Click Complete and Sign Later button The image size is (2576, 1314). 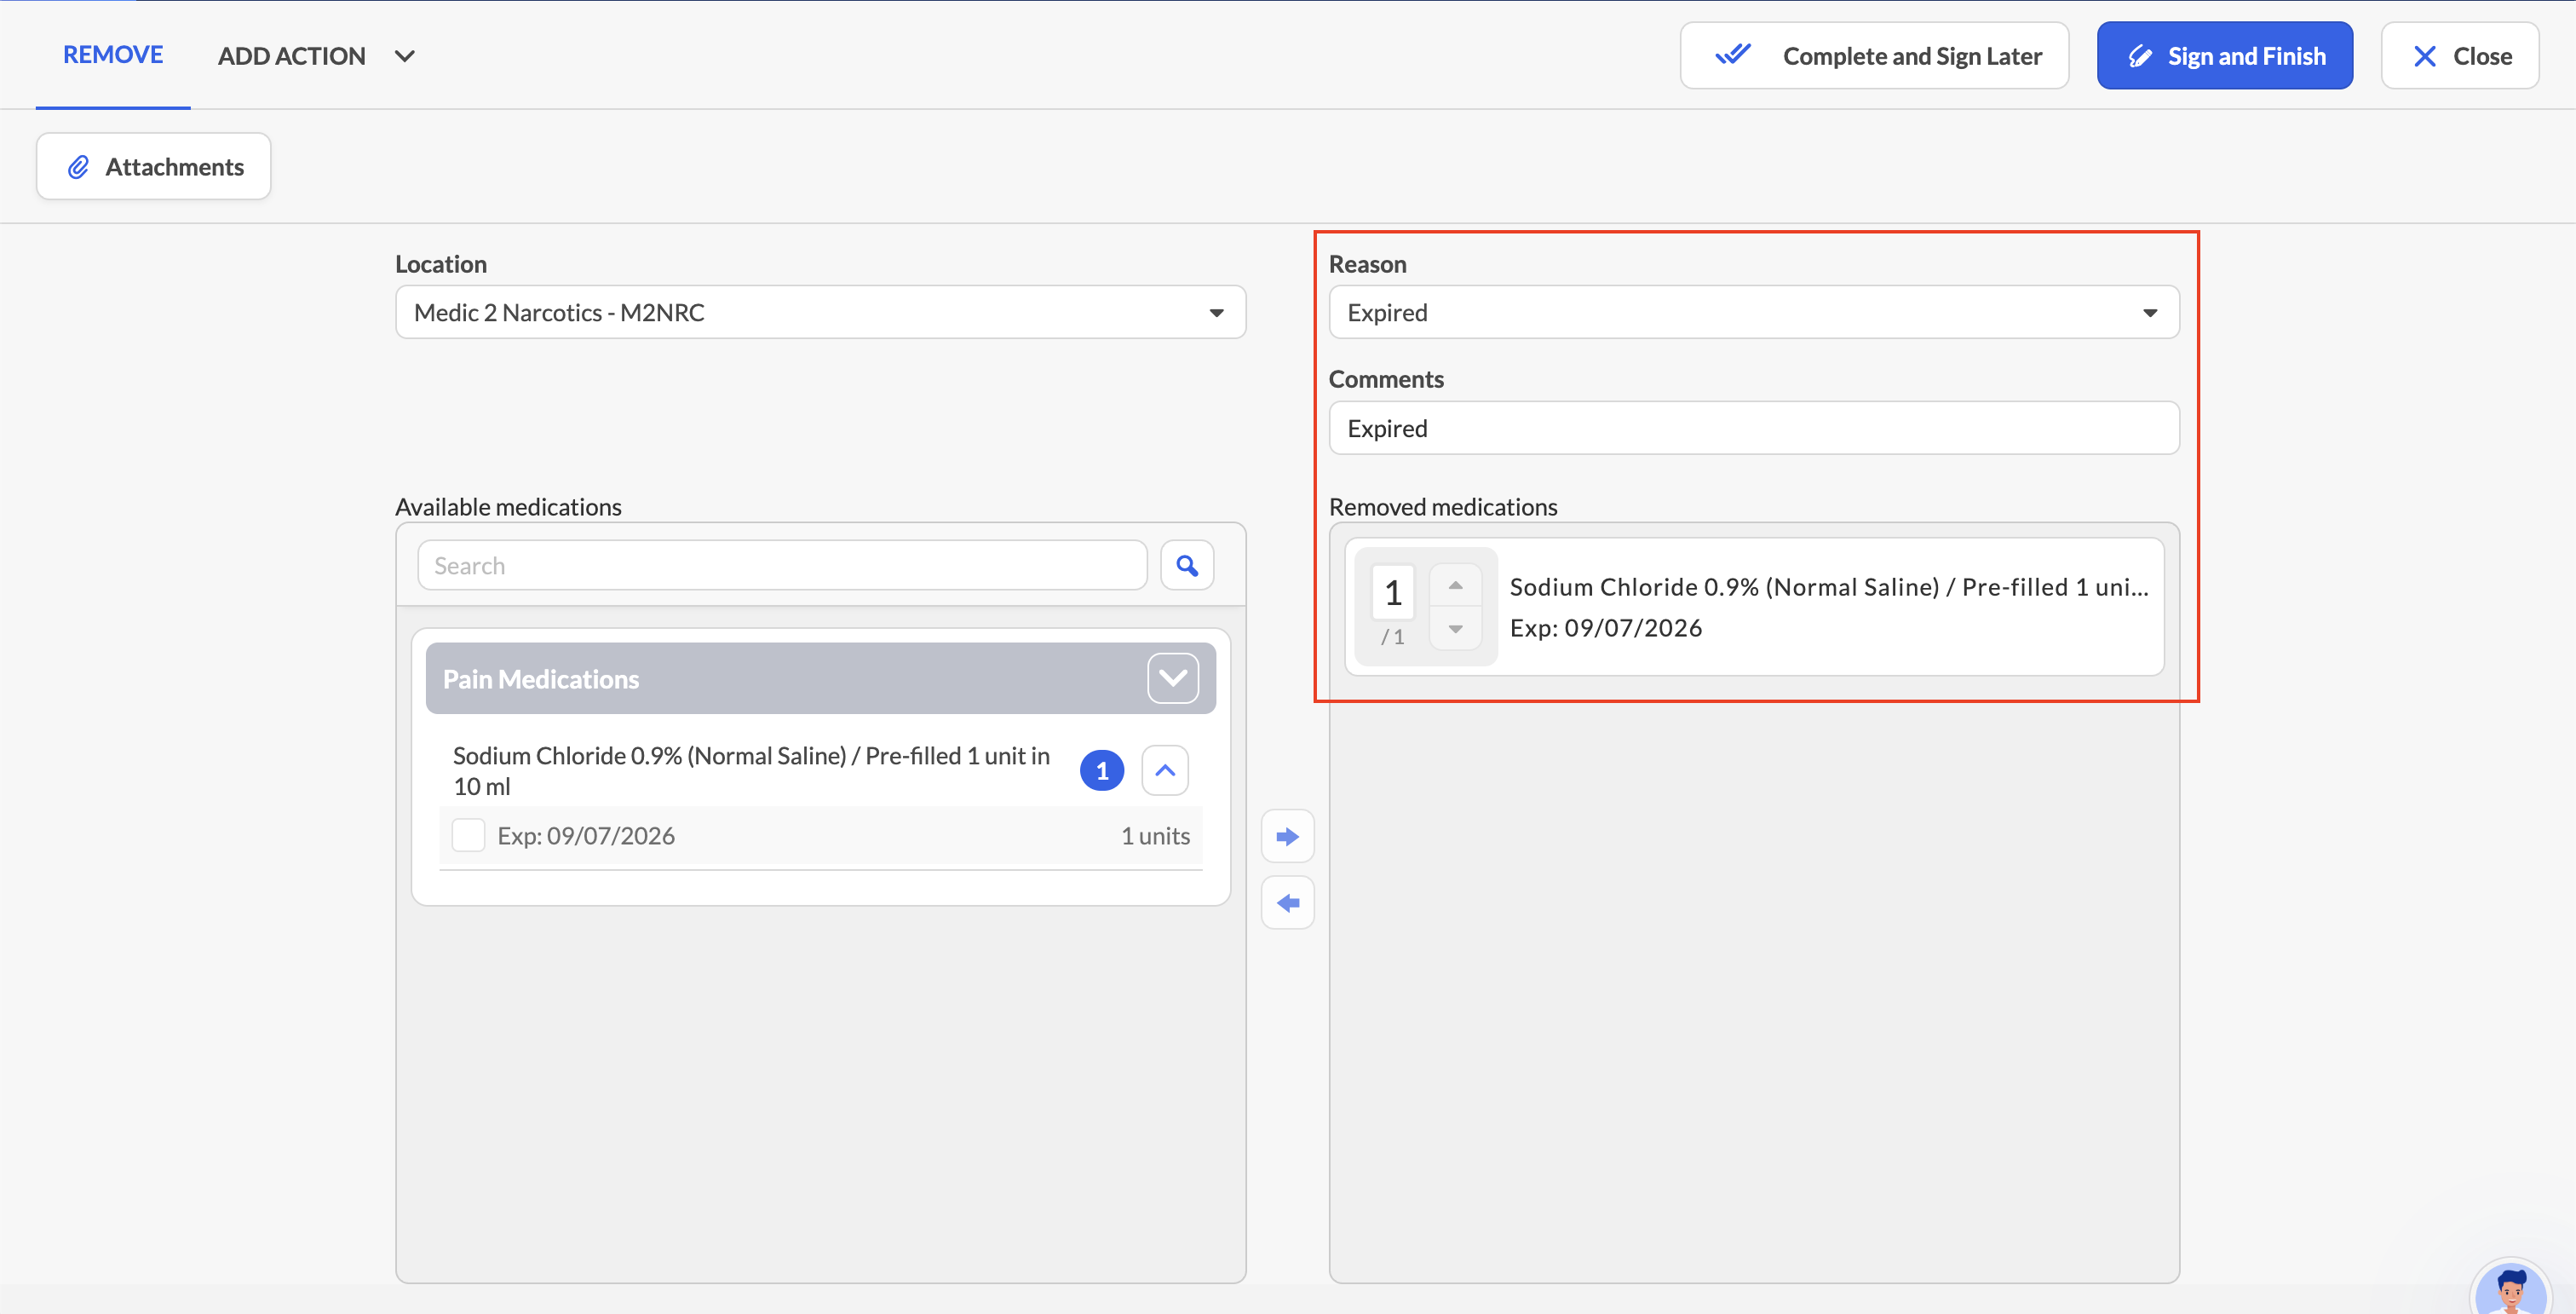[1874, 56]
